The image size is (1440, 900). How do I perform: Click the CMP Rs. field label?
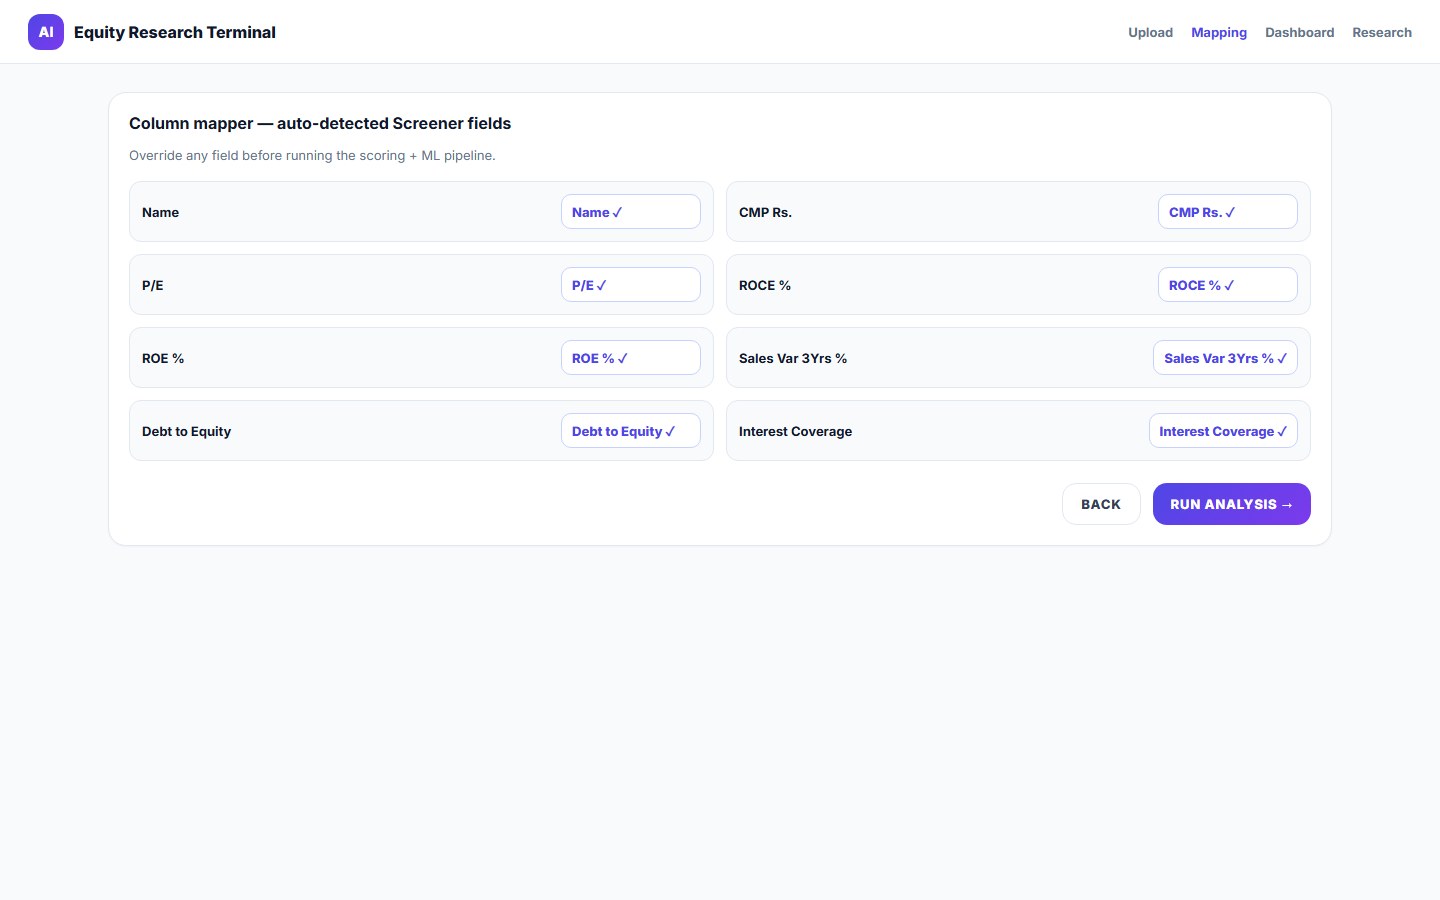(765, 212)
